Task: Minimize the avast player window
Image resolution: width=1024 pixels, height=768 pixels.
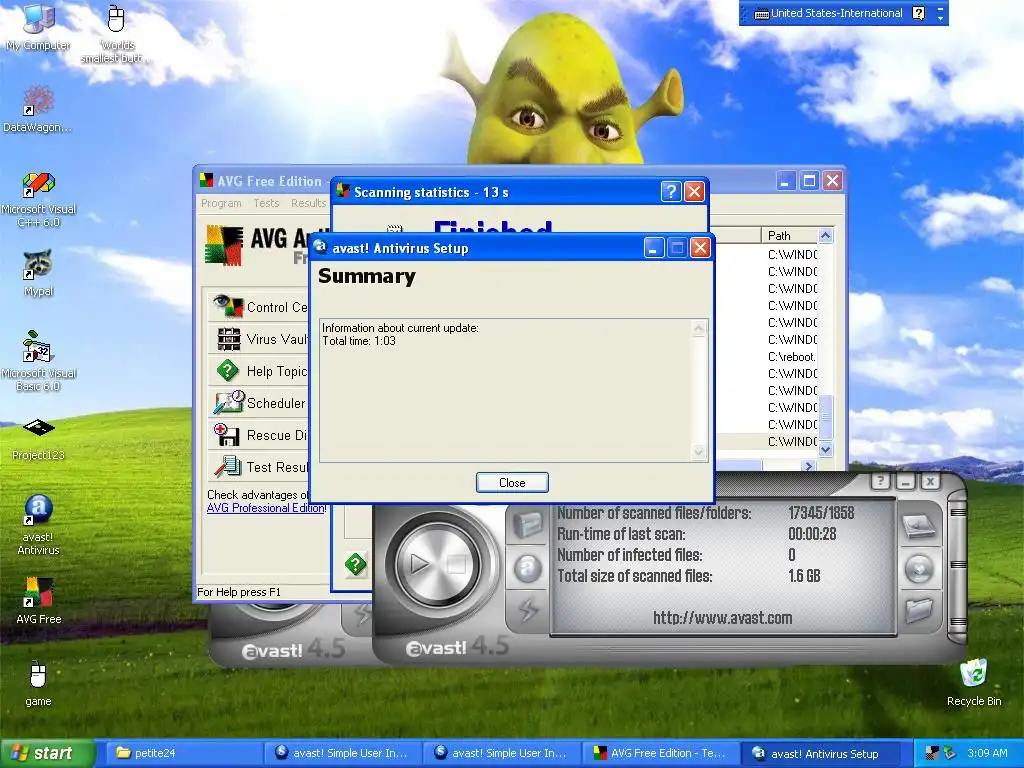Action: pos(905,482)
